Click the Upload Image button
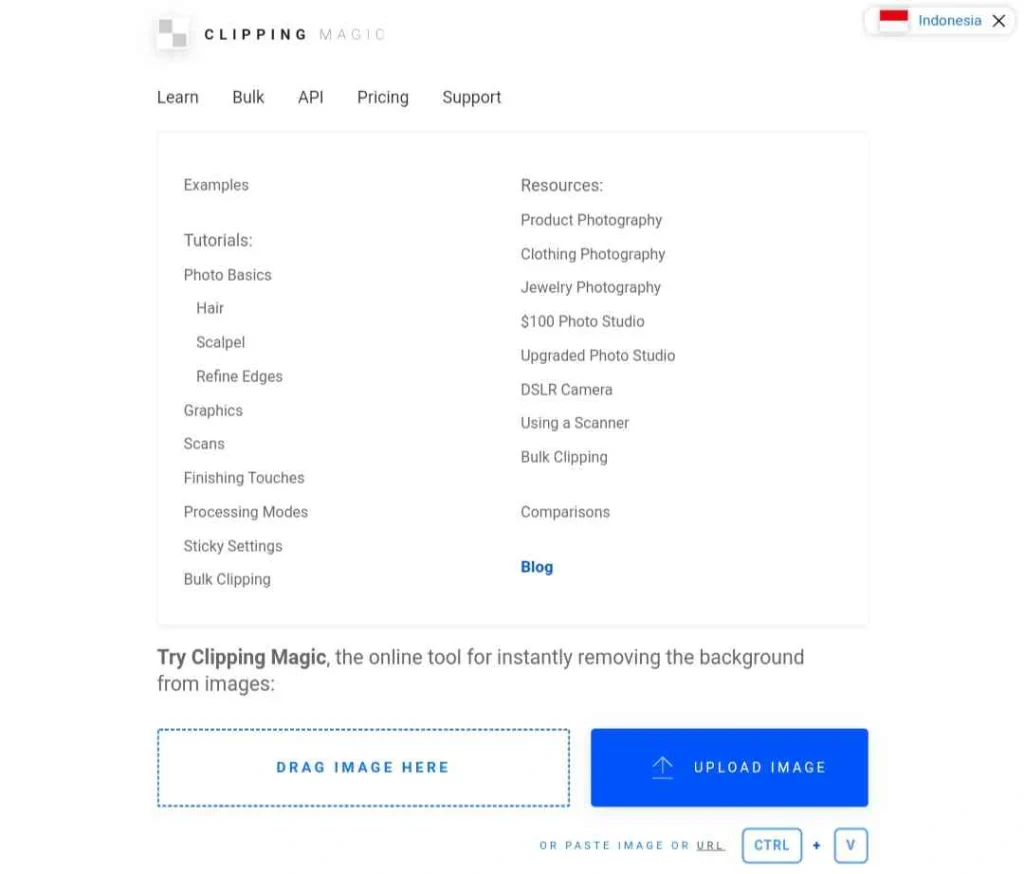This screenshot has width=1024, height=874. (x=729, y=768)
